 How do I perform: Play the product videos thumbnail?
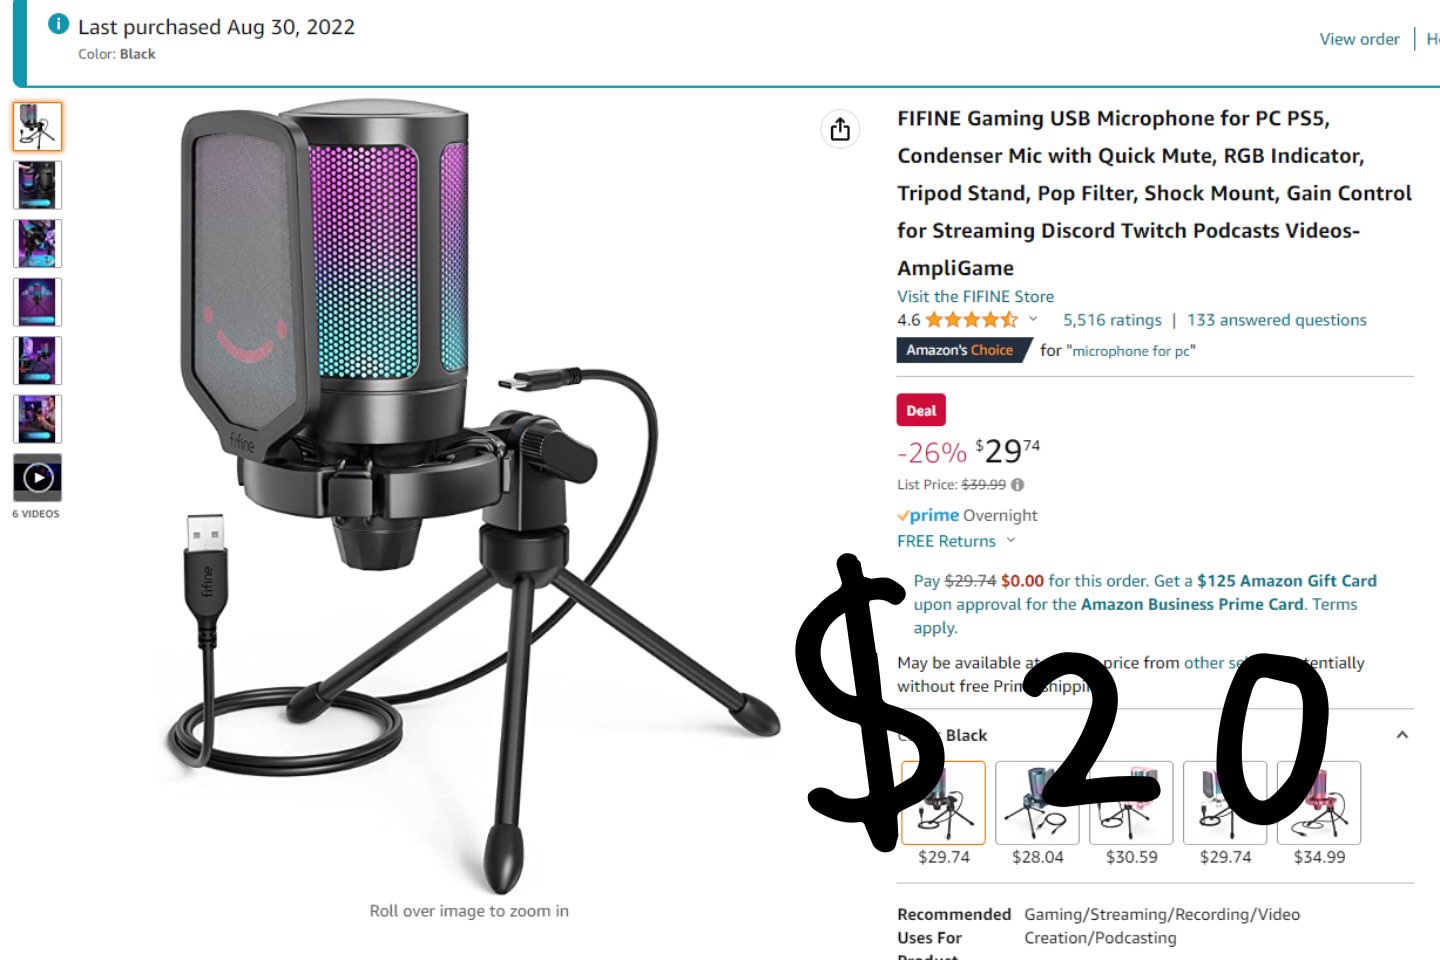[x=38, y=477]
